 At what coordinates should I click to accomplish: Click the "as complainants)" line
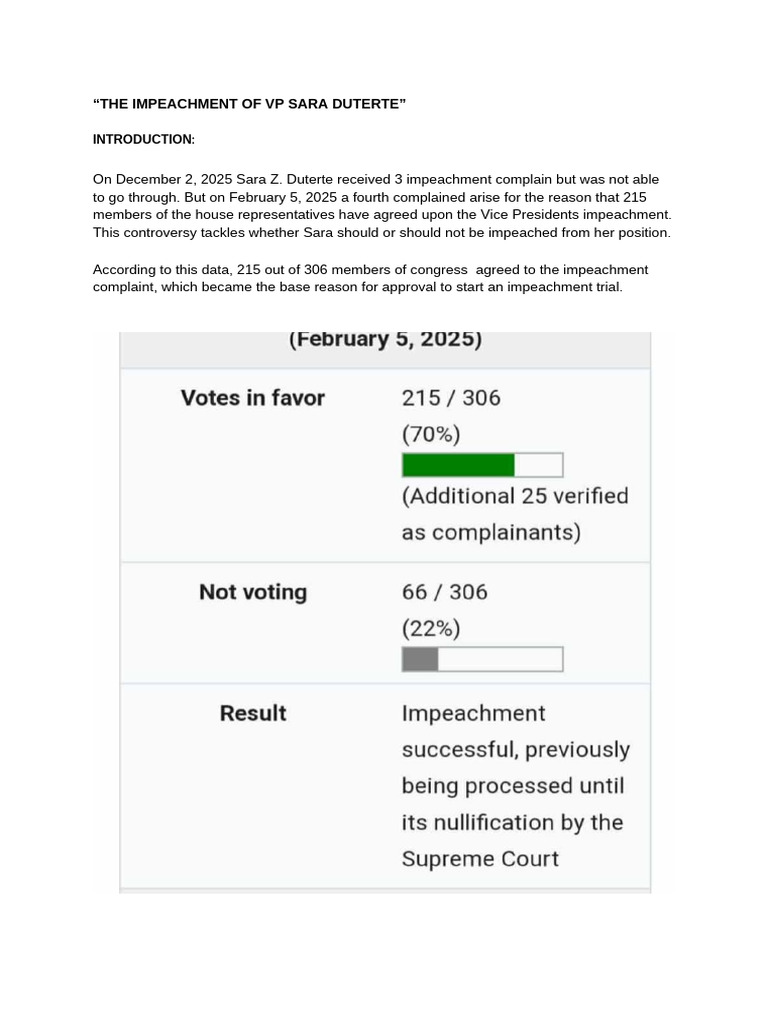tap(491, 532)
